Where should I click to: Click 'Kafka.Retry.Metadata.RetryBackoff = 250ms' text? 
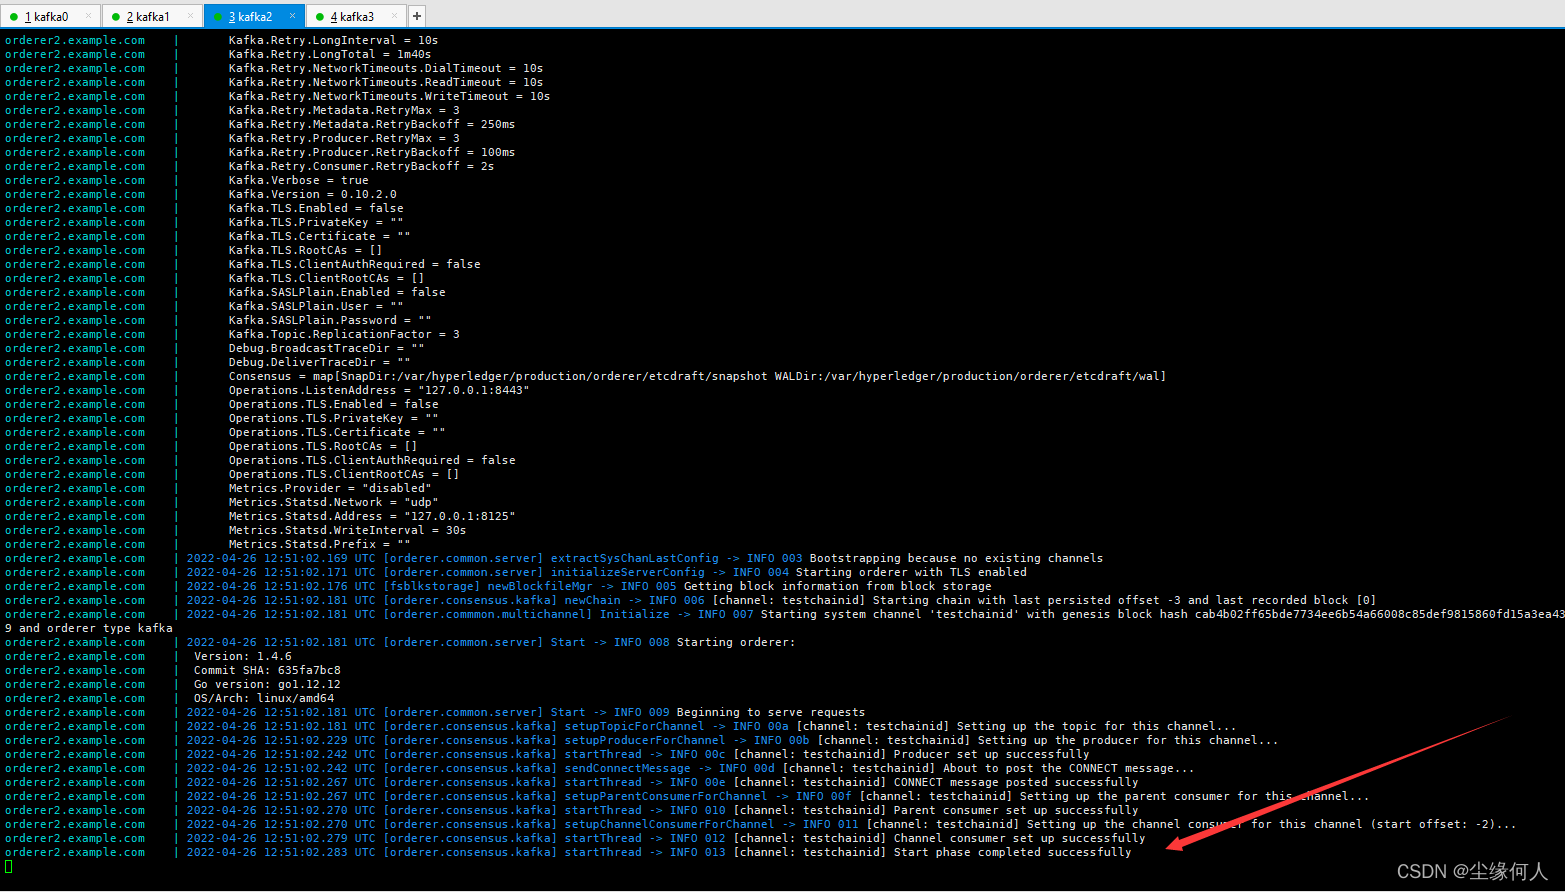[x=372, y=124]
